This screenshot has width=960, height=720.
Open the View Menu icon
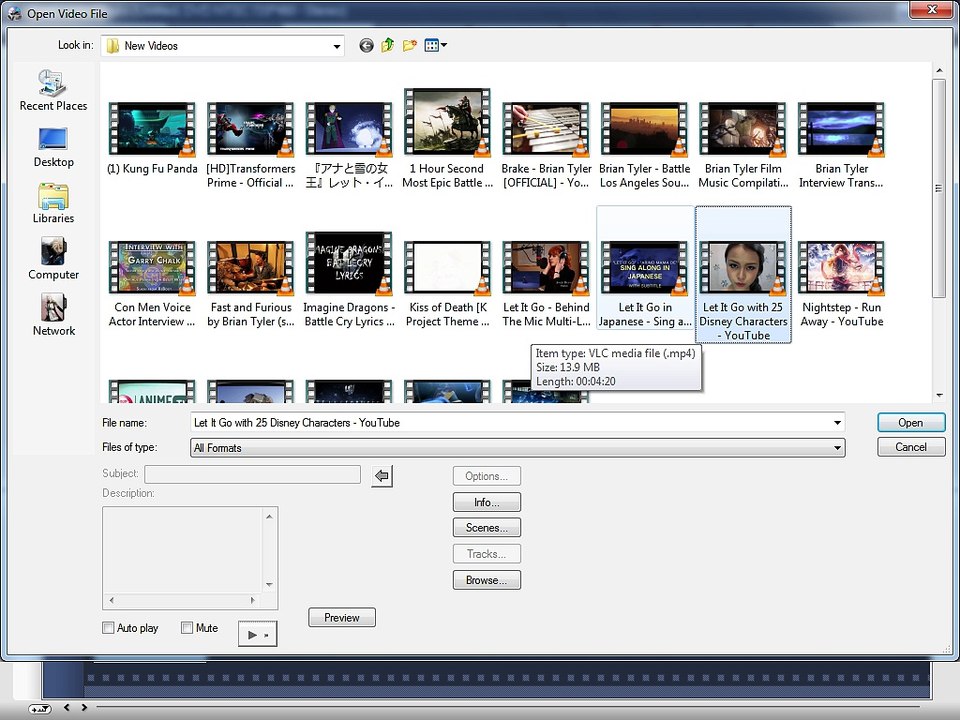click(x=435, y=45)
